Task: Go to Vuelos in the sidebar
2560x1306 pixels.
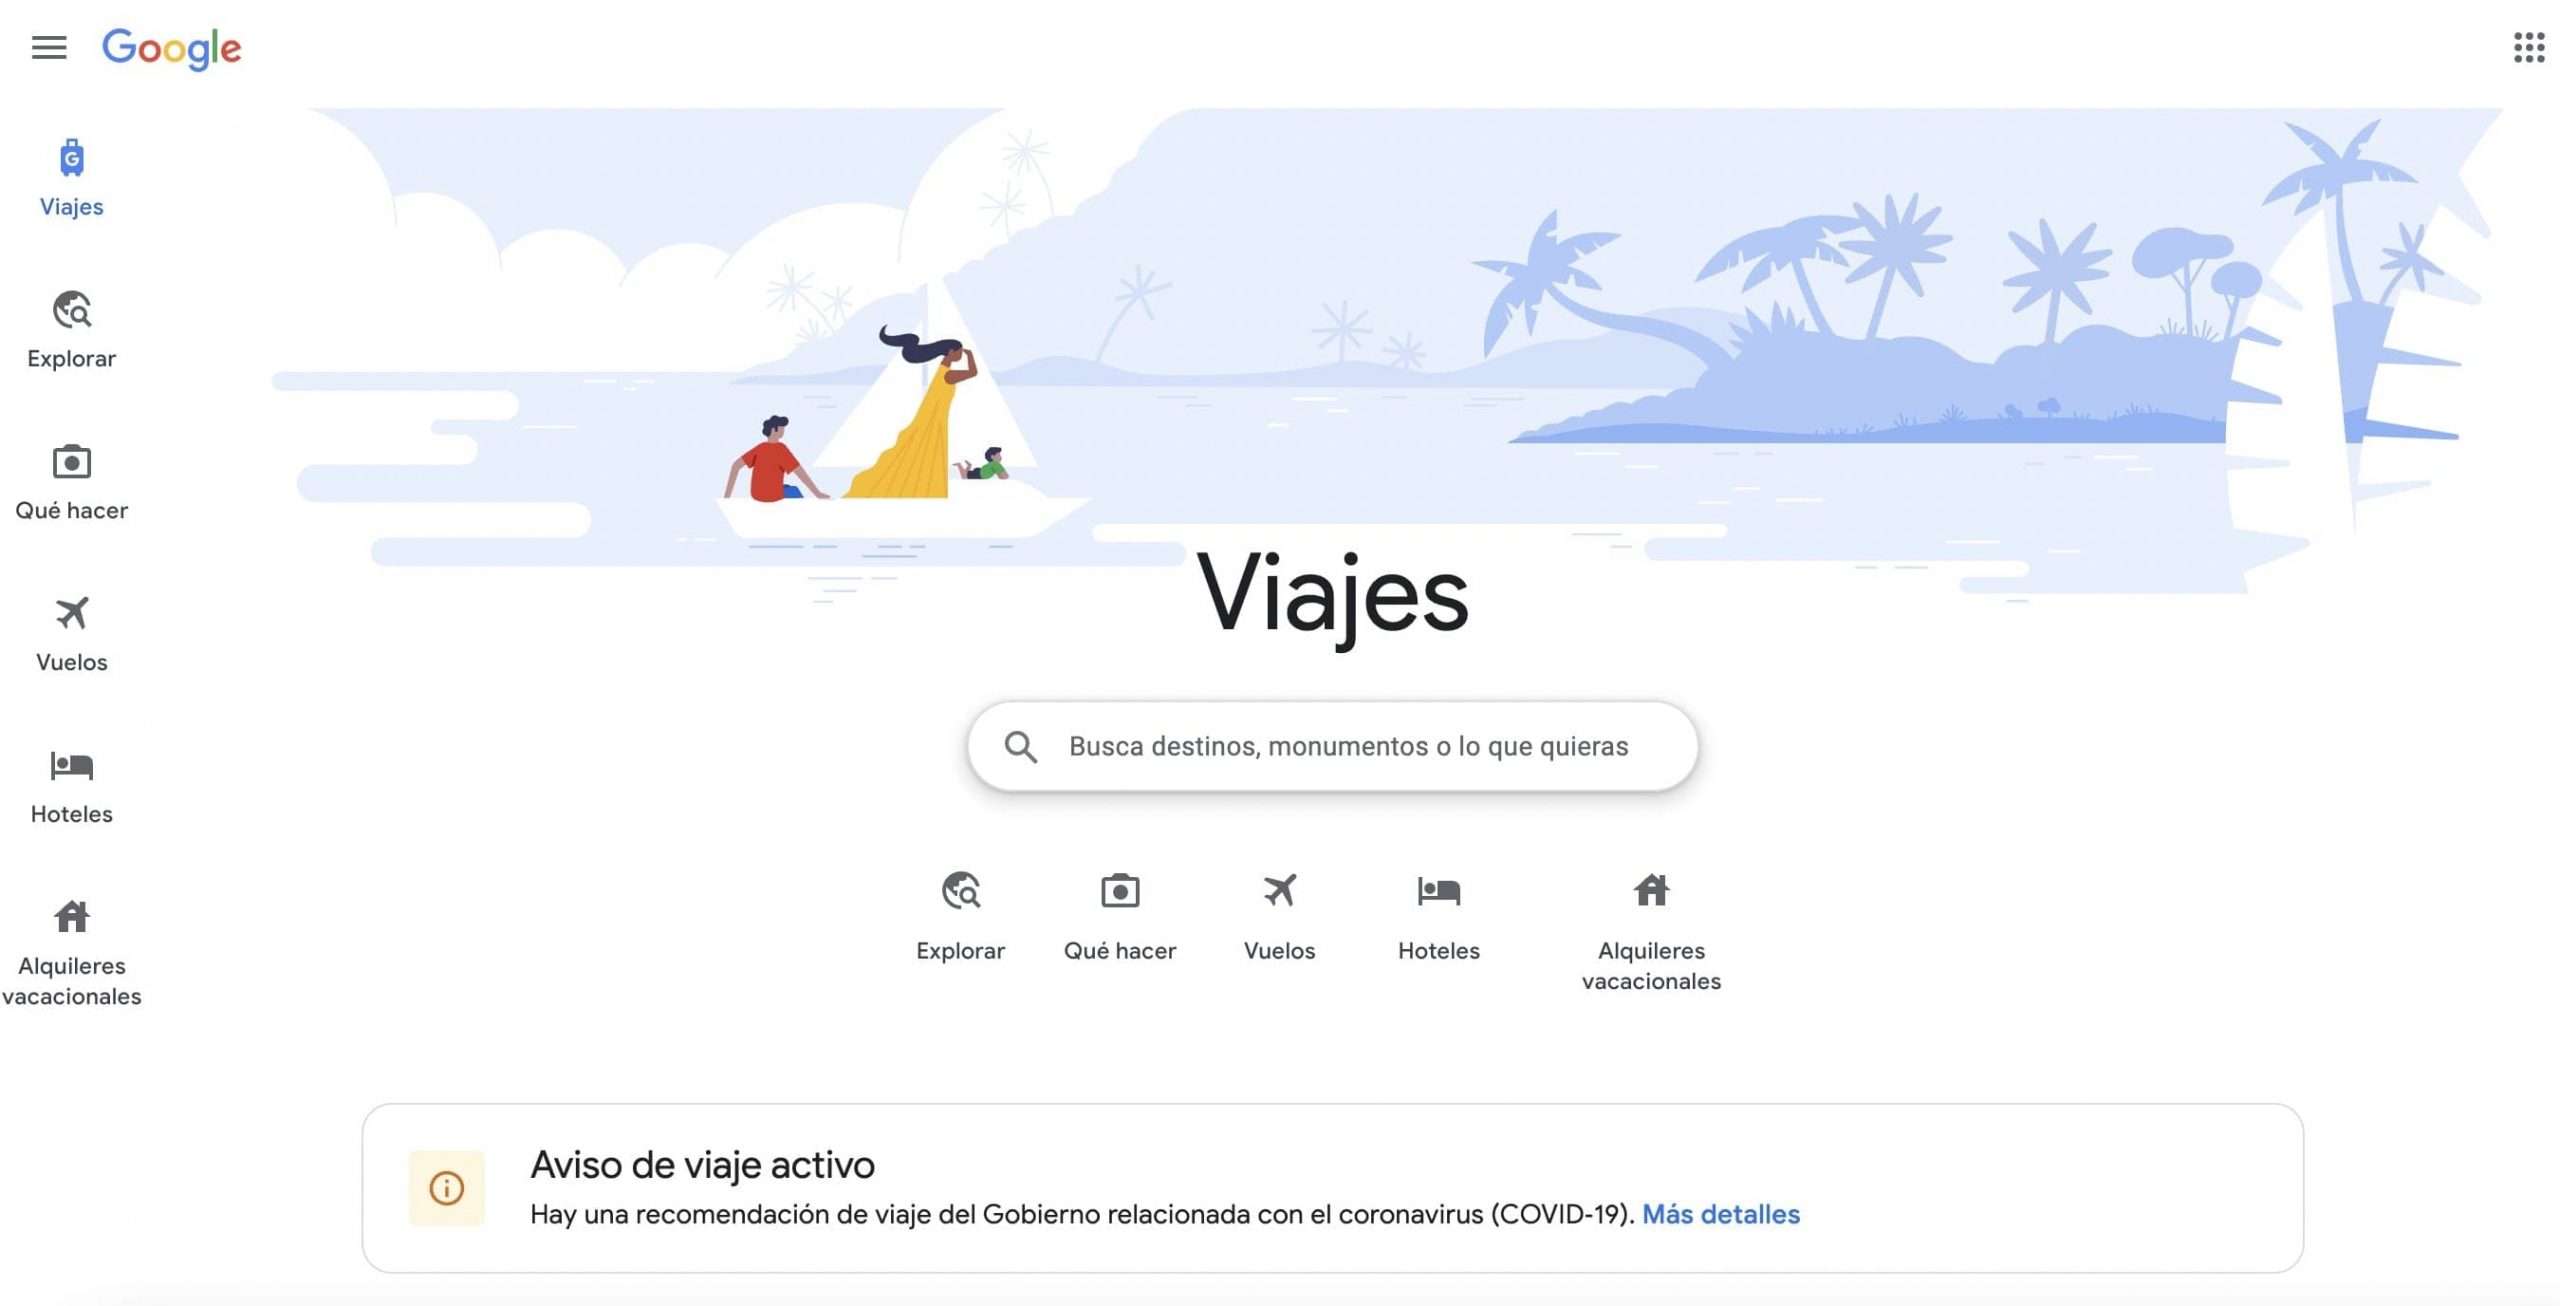Action: click(x=72, y=634)
